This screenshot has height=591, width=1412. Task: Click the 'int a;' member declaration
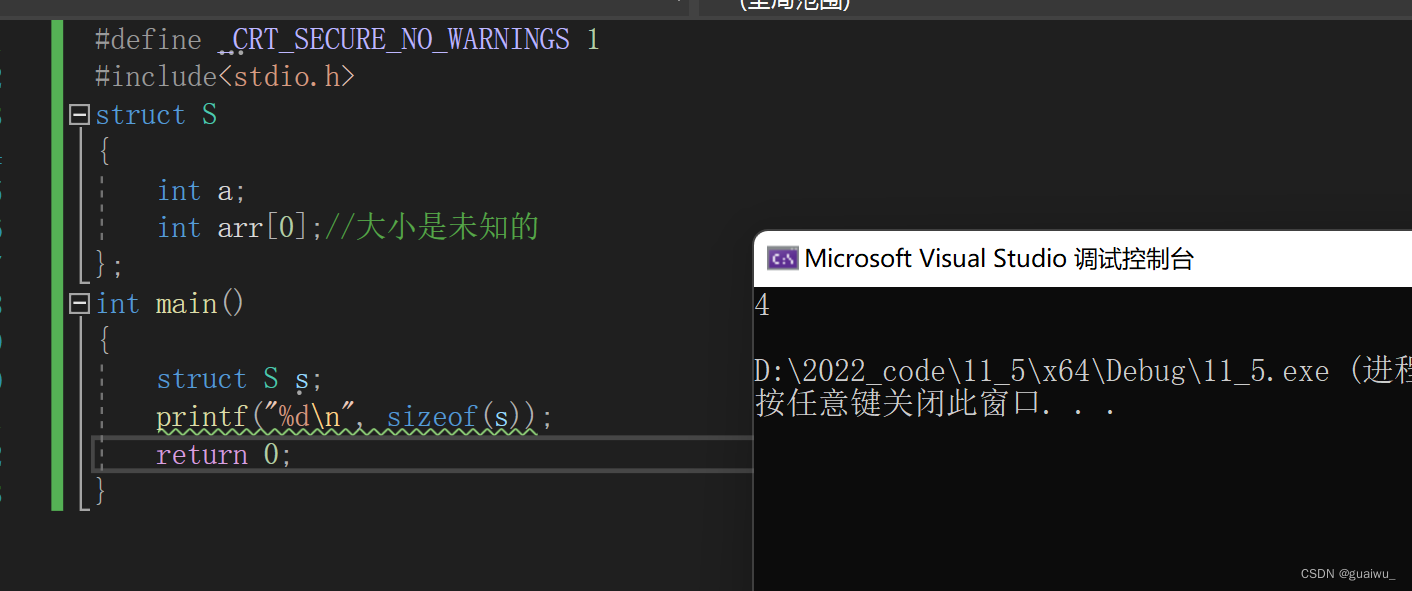click(201, 190)
